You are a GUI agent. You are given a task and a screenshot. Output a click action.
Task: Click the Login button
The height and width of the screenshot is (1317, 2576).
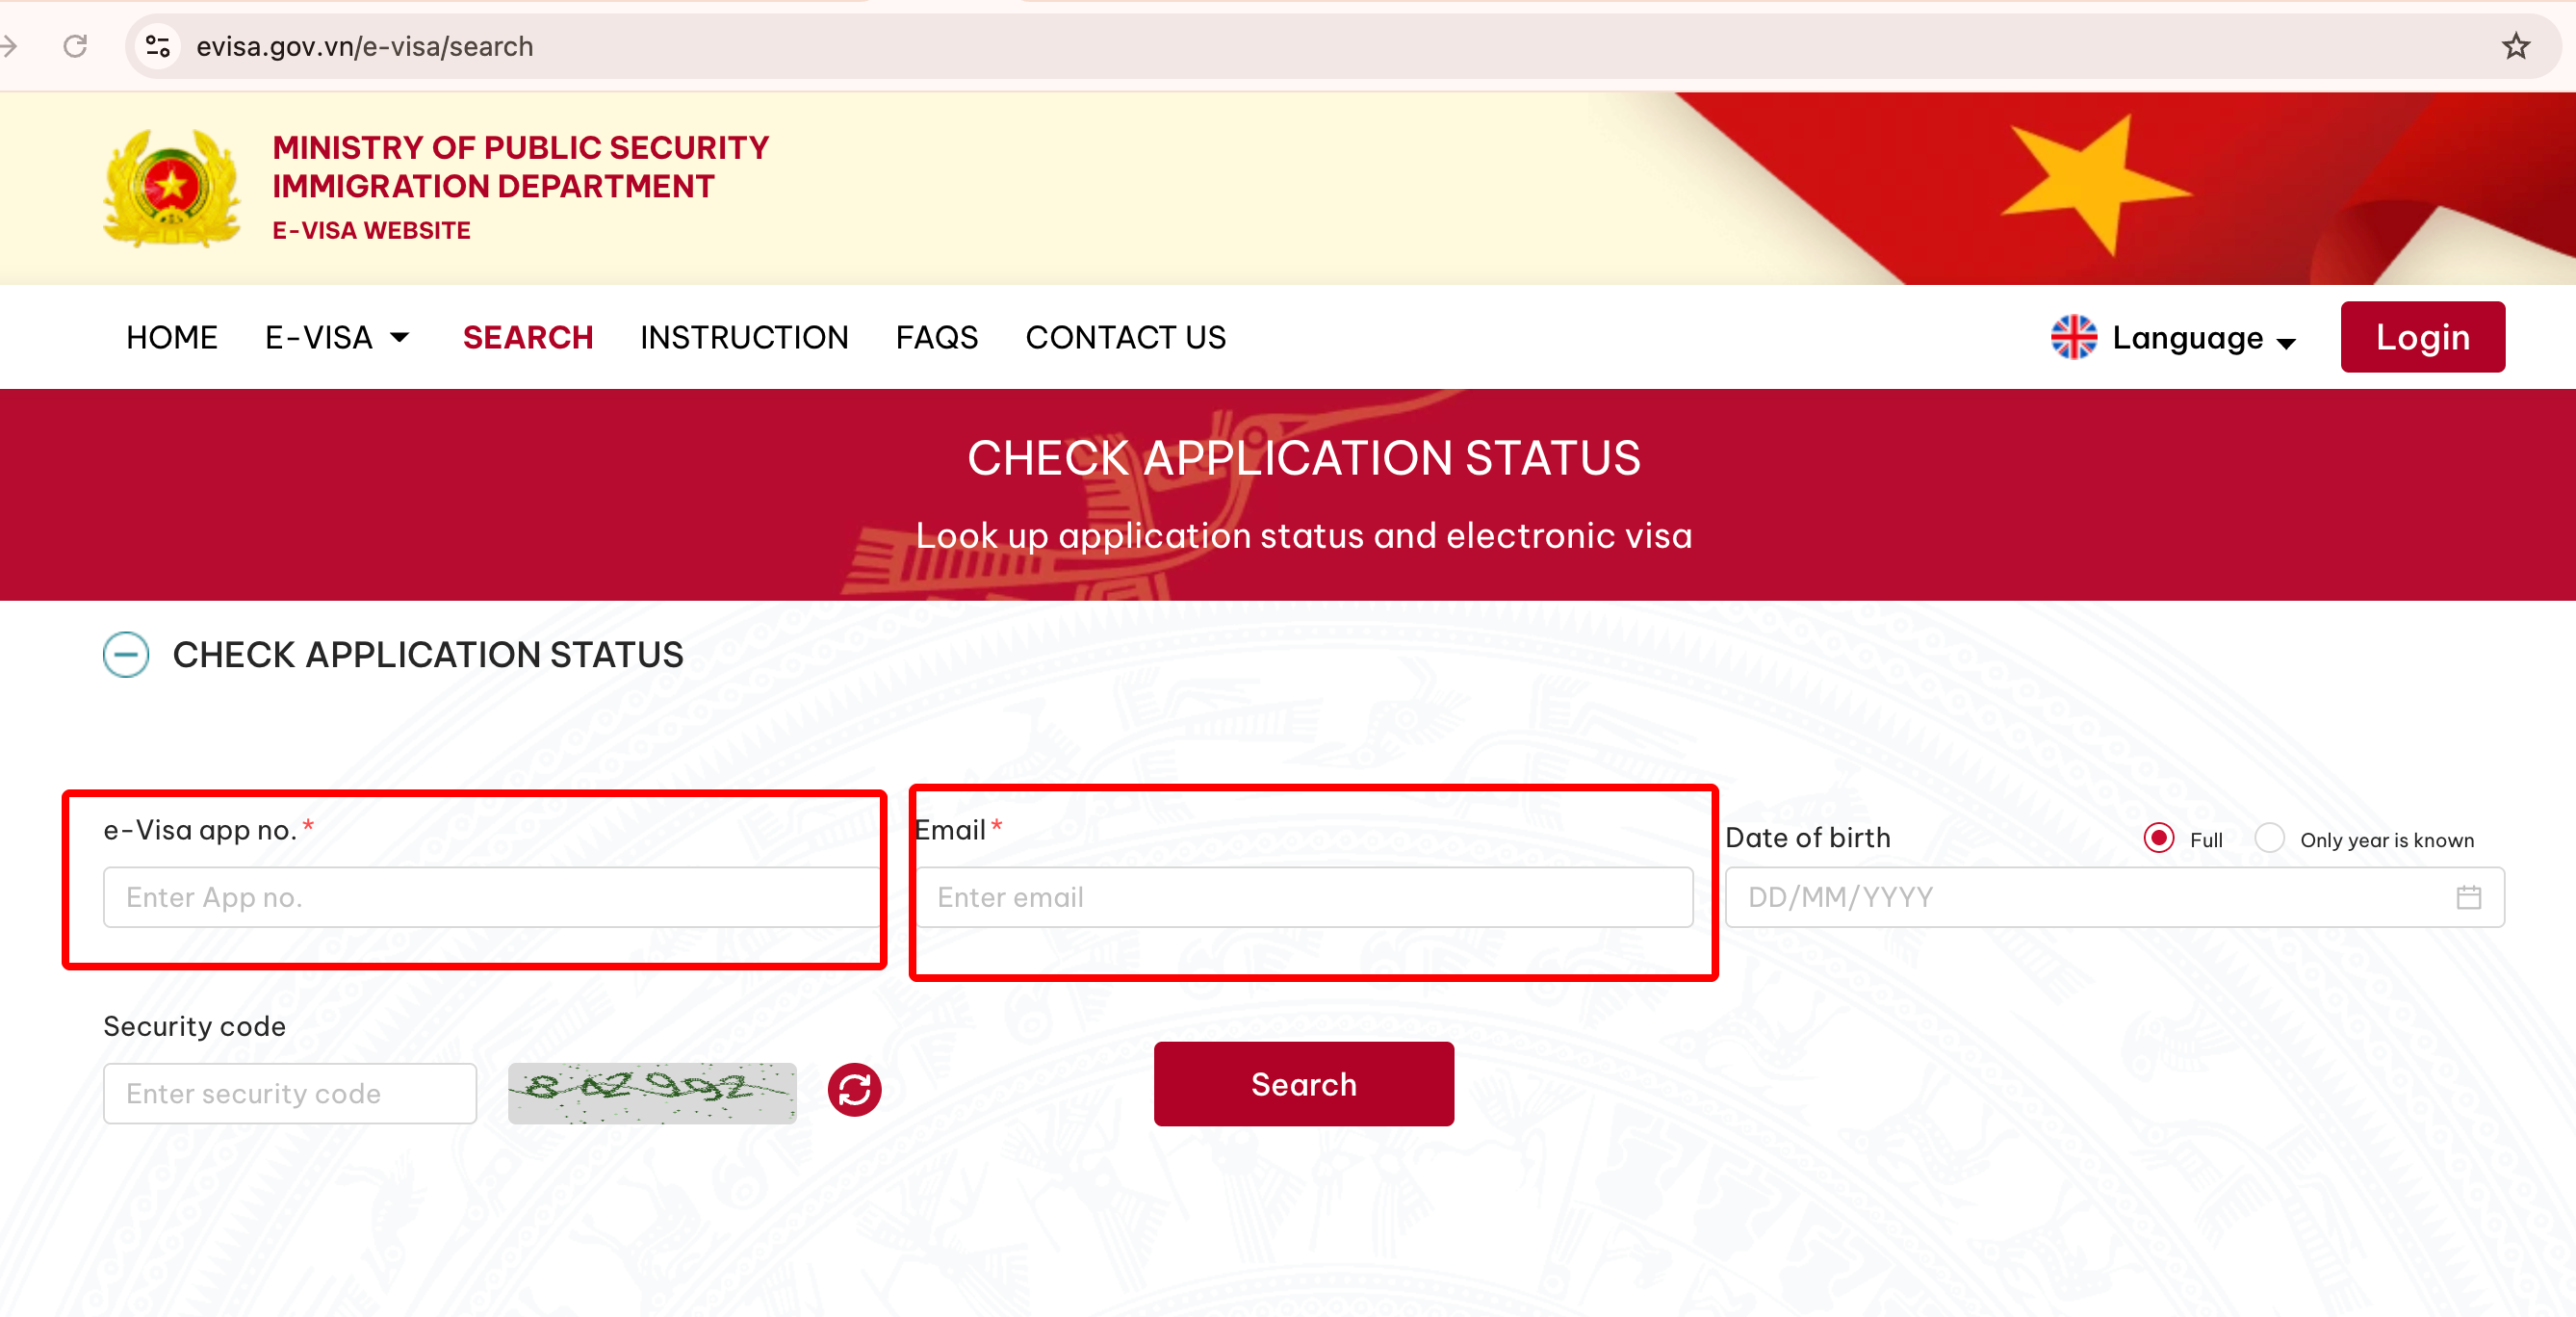point(2422,337)
